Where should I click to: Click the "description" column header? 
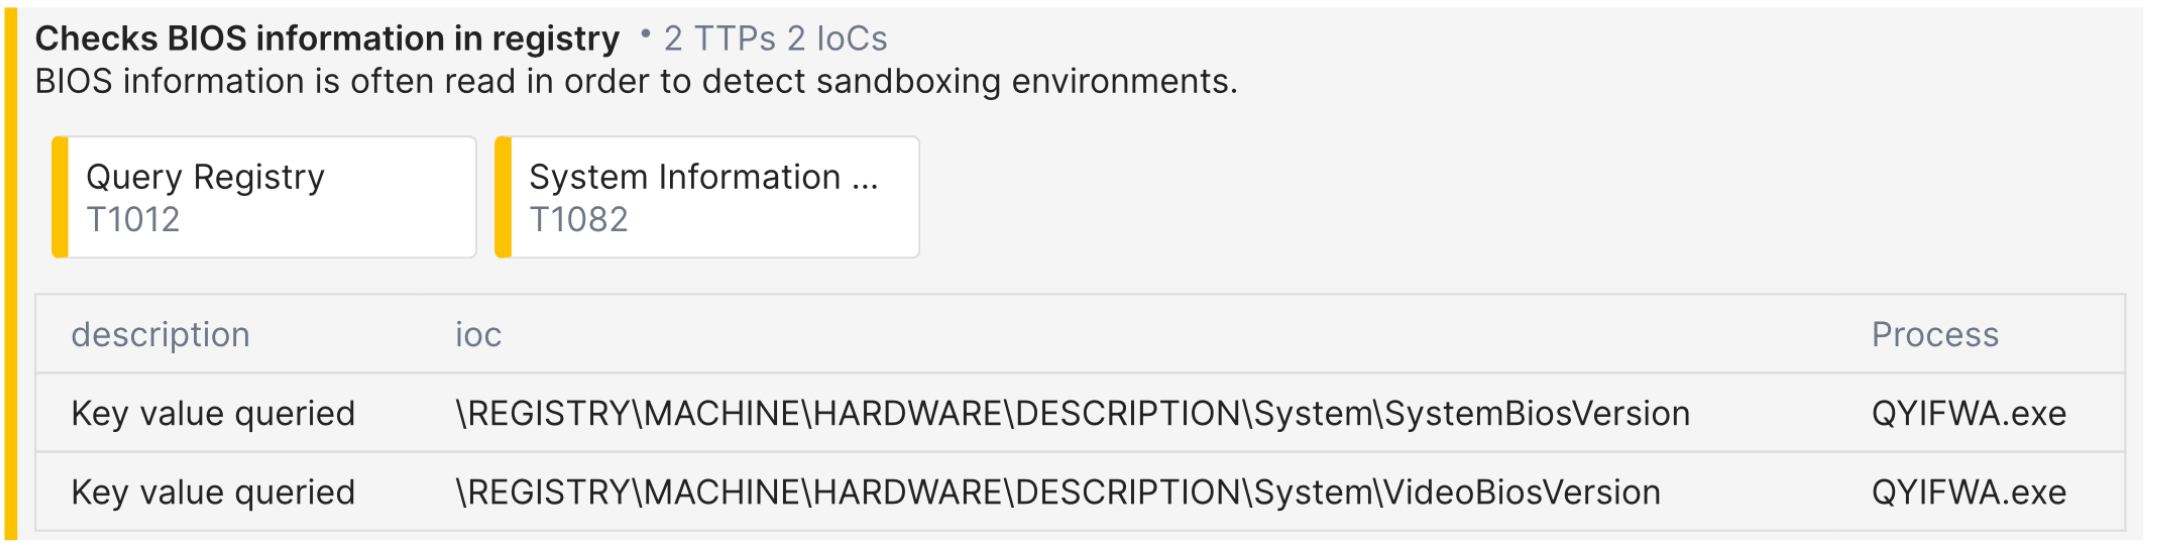pos(160,334)
